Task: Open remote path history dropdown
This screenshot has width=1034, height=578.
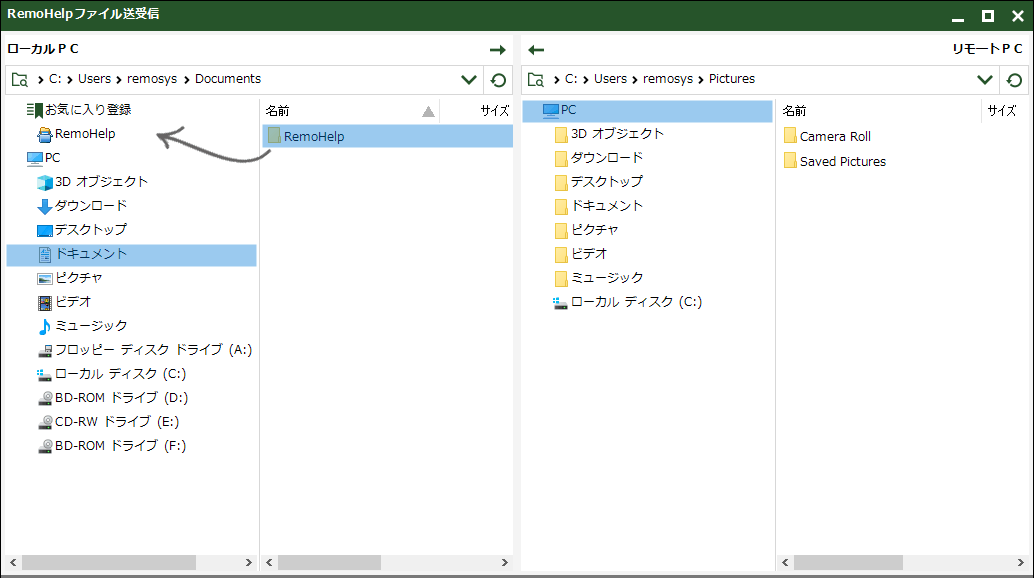Action: point(985,80)
